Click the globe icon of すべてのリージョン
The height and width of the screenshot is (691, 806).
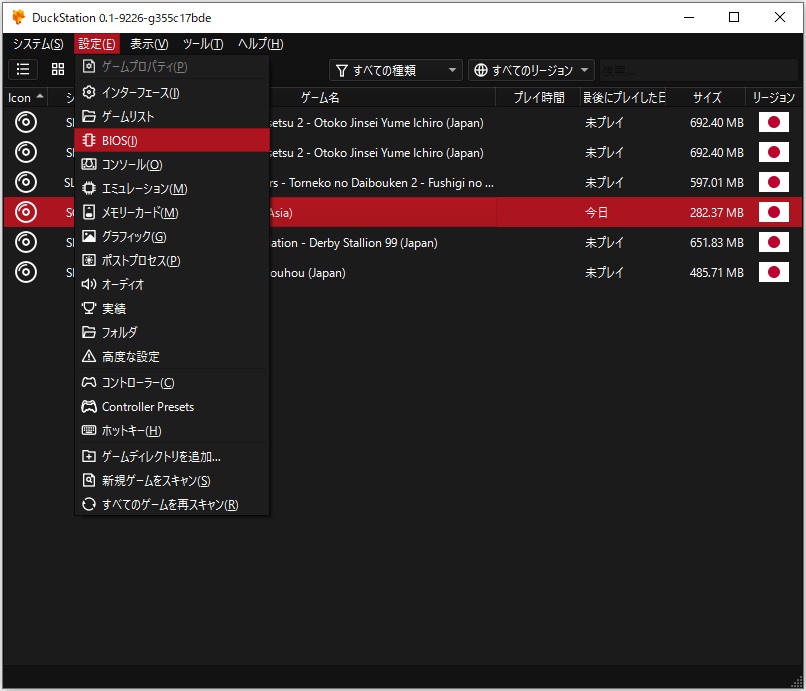[481, 70]
